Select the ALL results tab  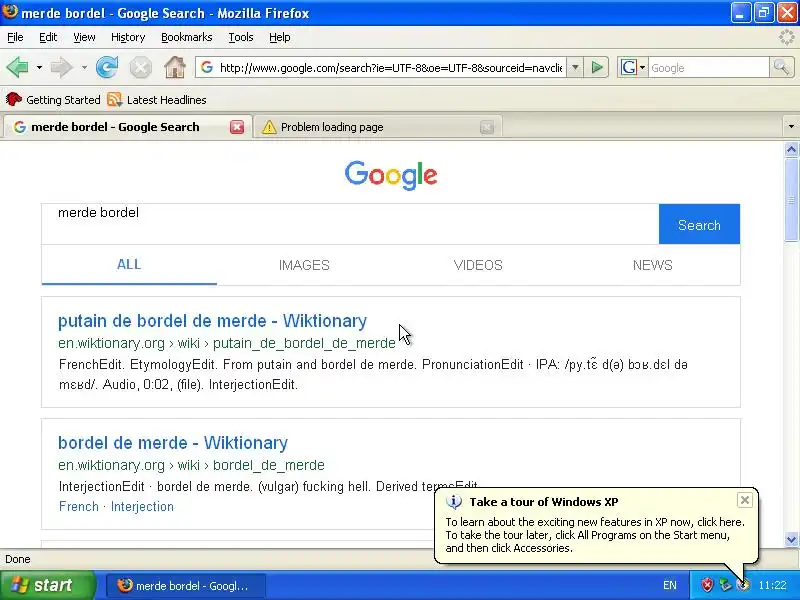point(129,264)
